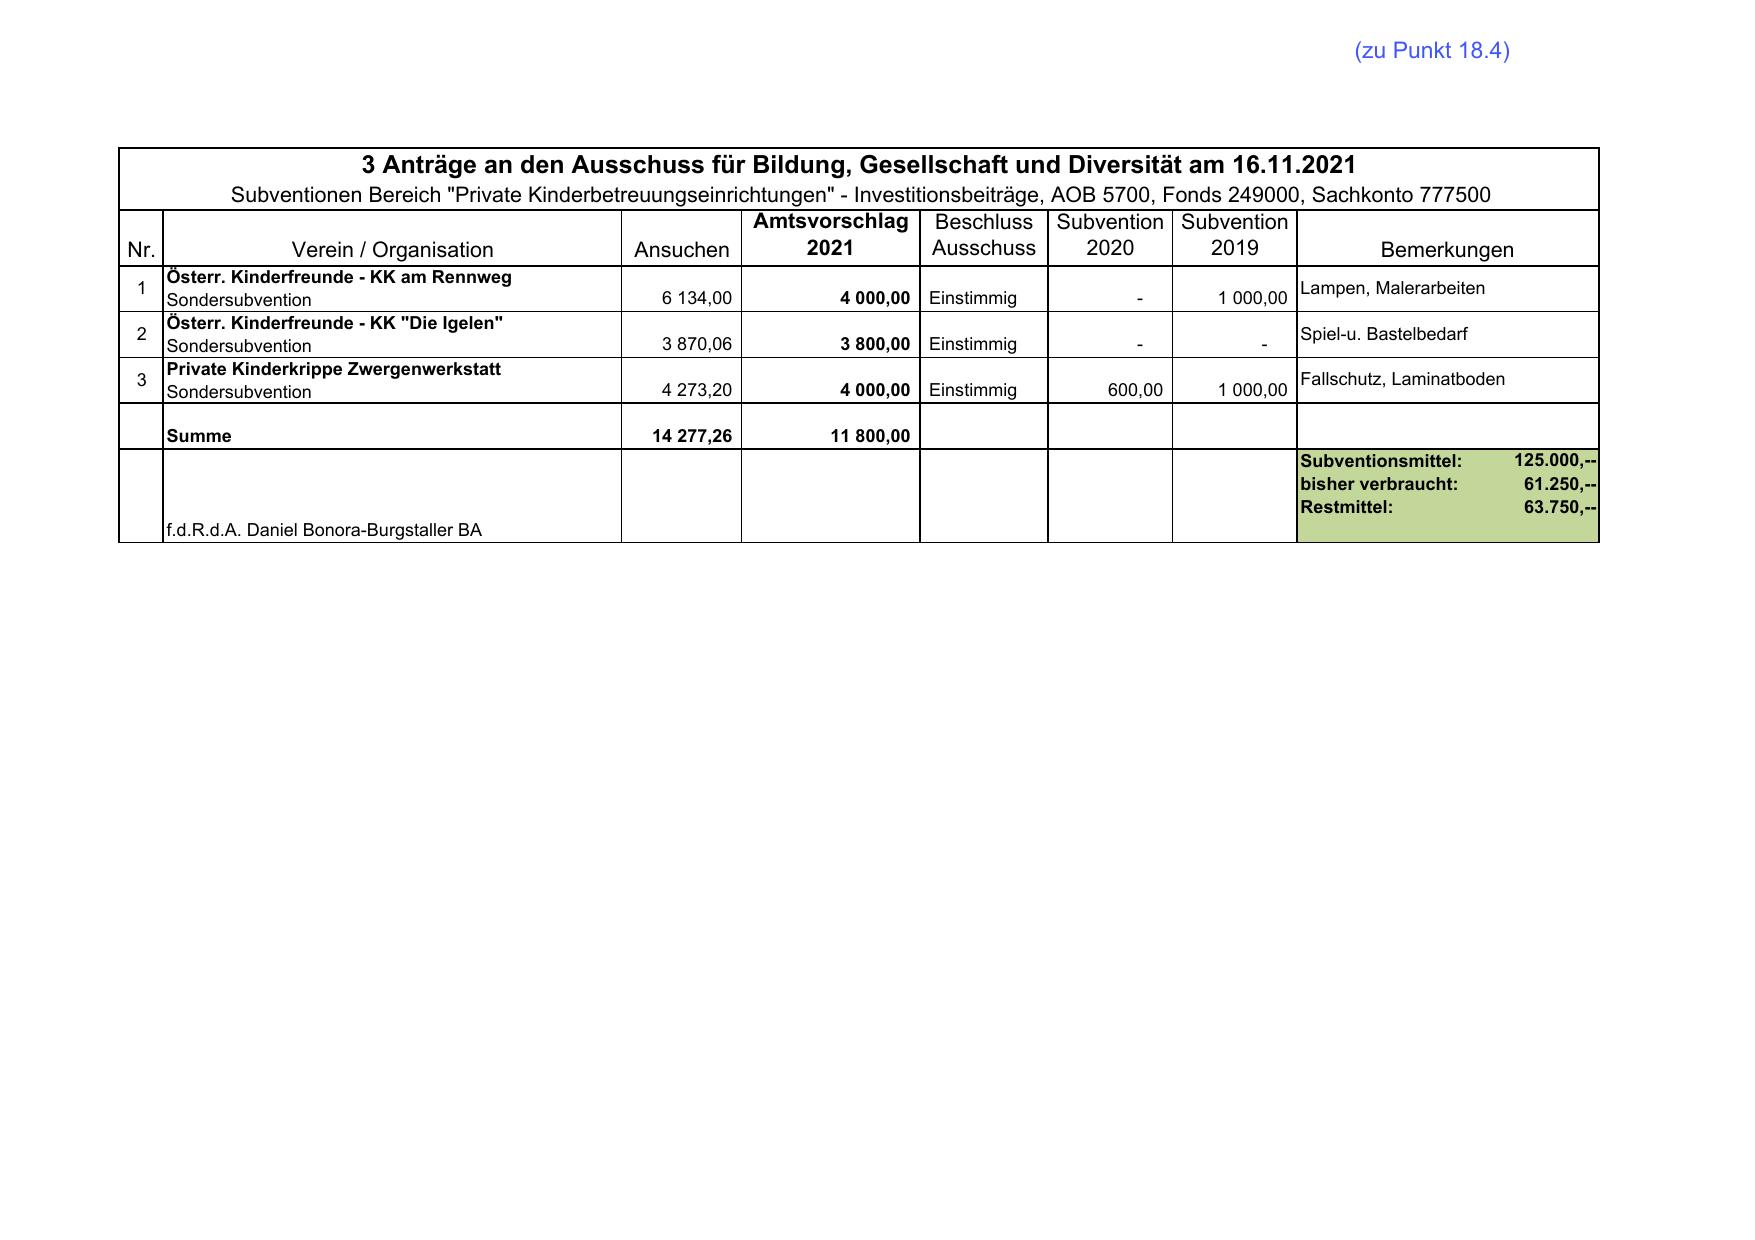Select the table title about 3 Anträge
Screen dimensions: 1755x1240
[x=858, y=165]
